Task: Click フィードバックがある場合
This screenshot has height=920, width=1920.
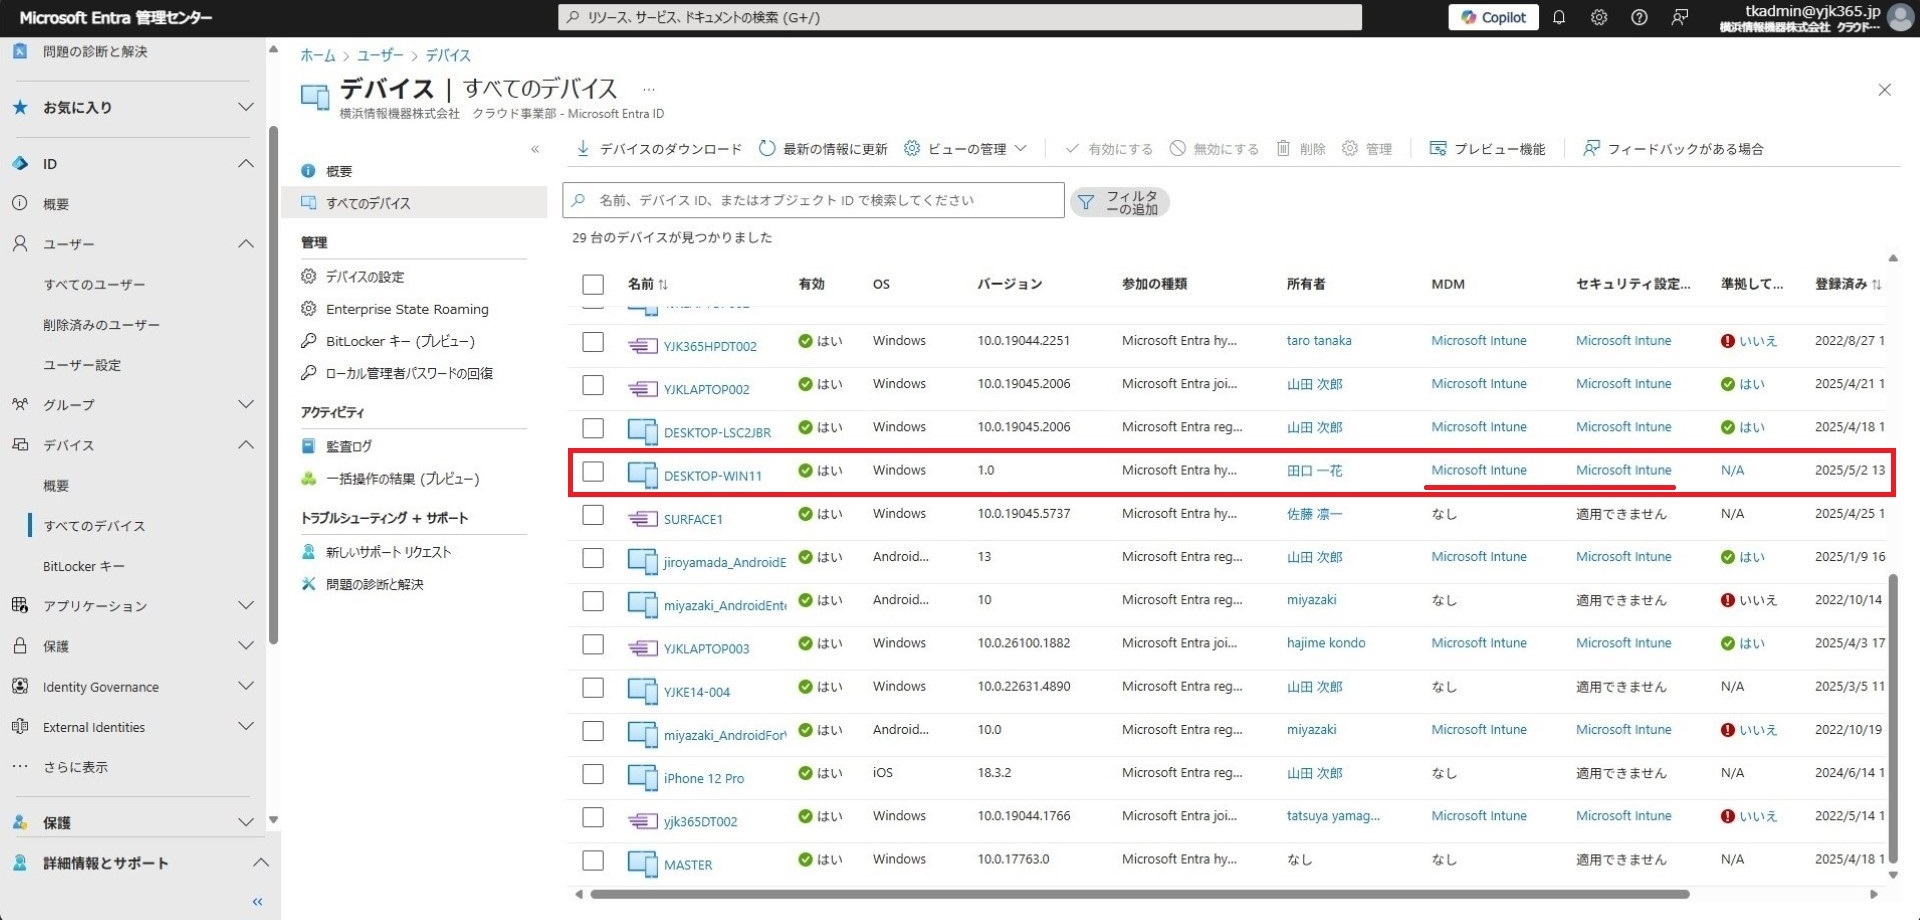Action: click(1673, 148)
